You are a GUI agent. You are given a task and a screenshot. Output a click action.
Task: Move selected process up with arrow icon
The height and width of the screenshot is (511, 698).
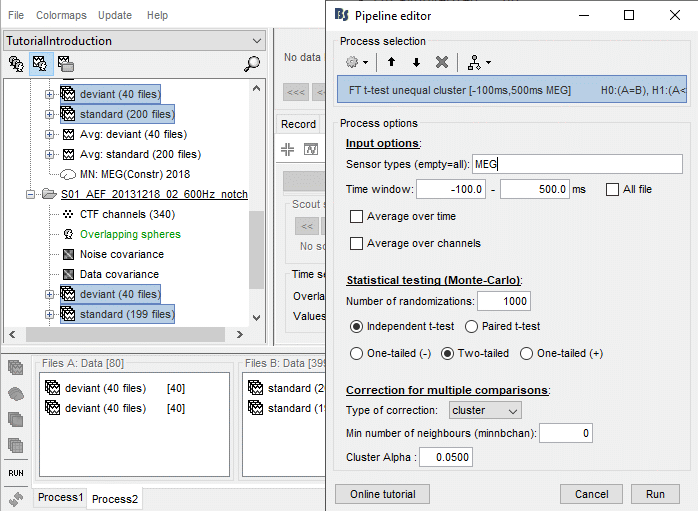click(x=391, y=62)
